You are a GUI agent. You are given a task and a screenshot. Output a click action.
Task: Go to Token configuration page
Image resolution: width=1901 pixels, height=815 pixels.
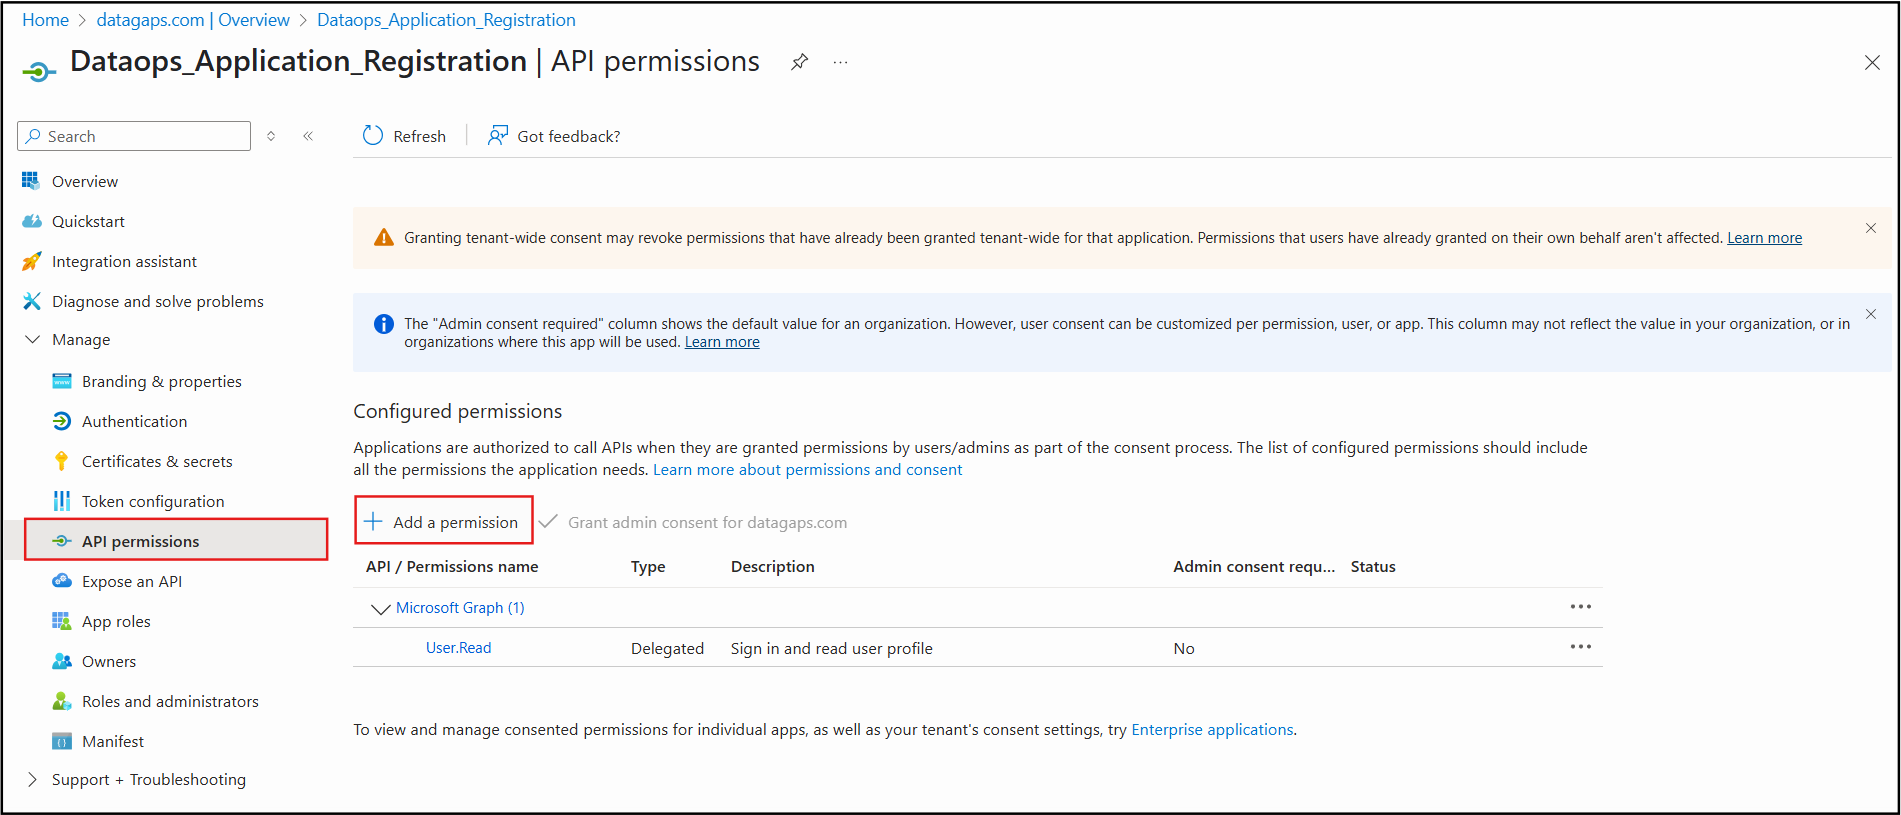pos(153,501)
